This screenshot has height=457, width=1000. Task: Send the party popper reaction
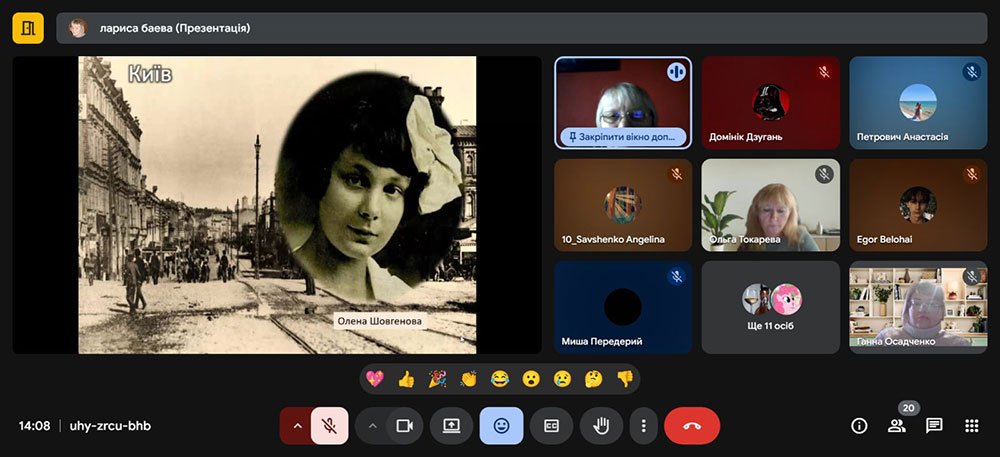point(437,379)
